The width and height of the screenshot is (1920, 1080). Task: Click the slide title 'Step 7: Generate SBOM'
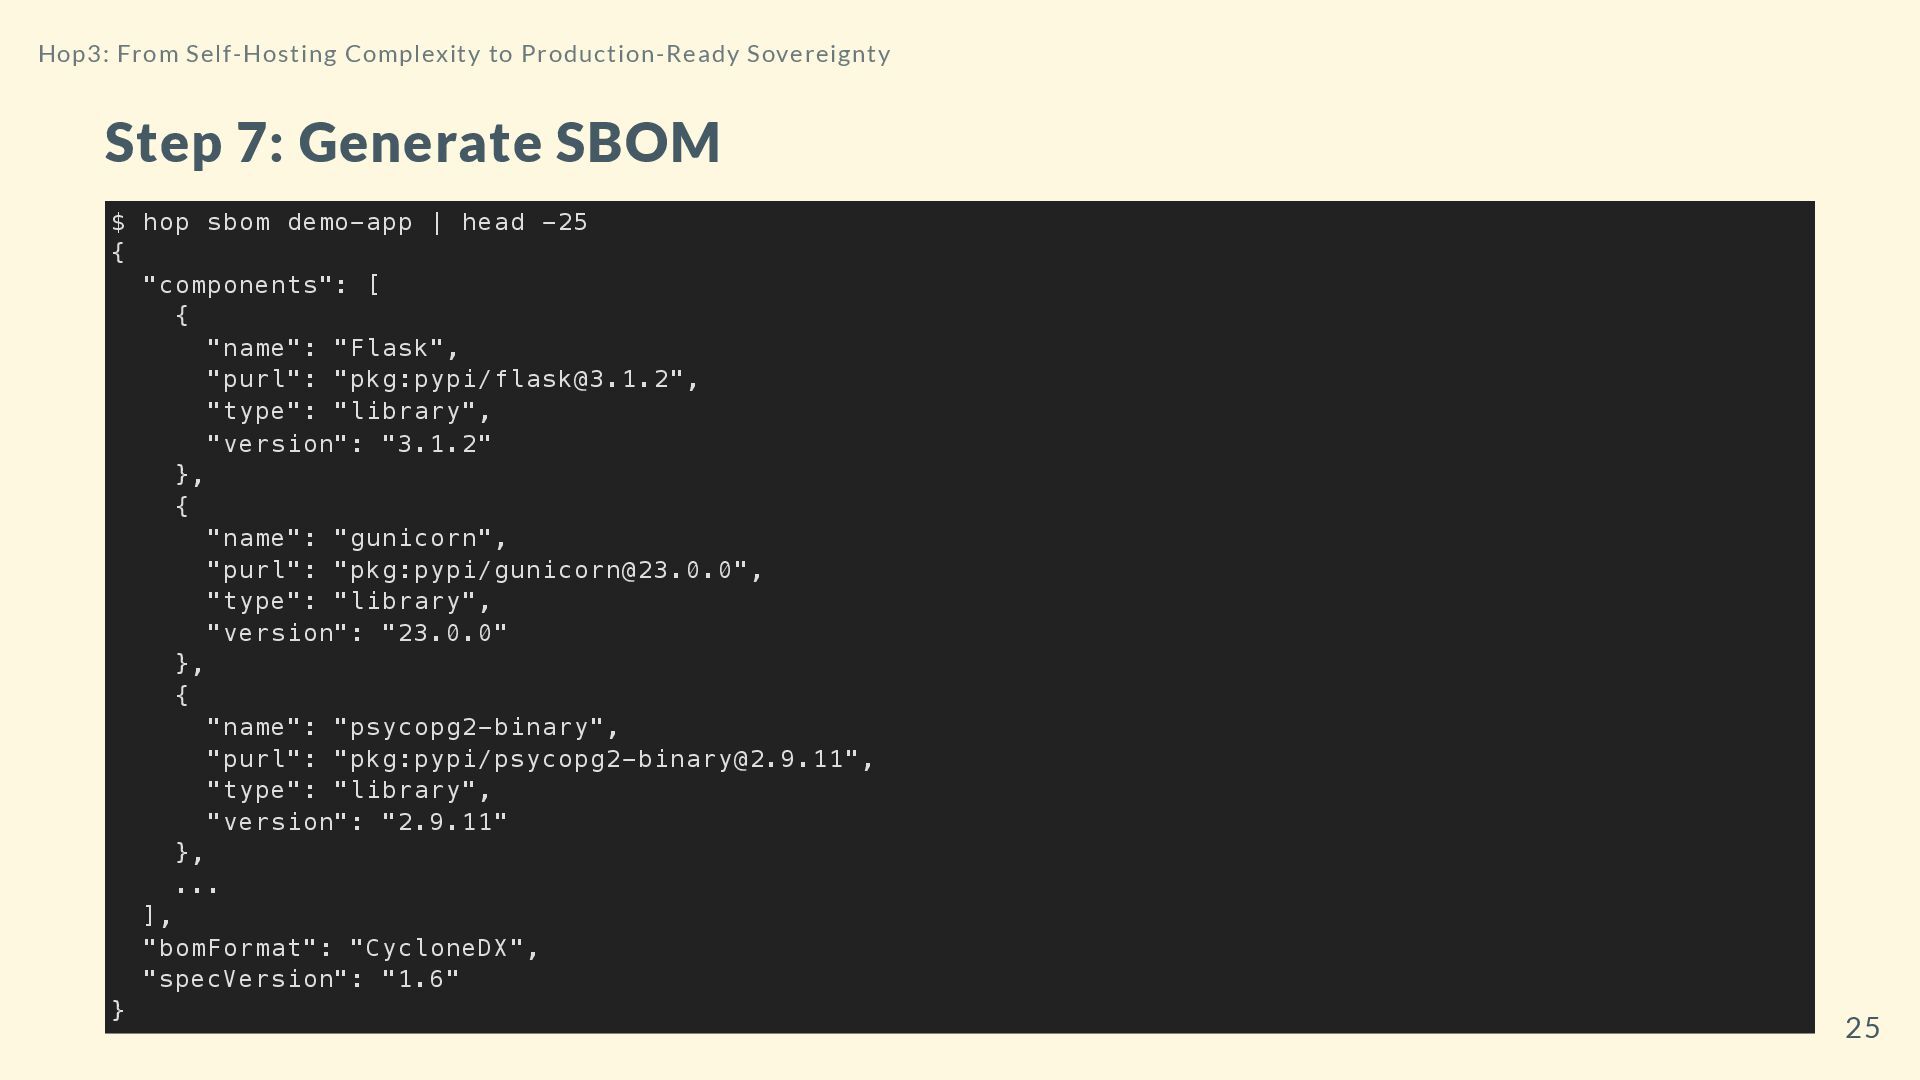coord(412,142)
